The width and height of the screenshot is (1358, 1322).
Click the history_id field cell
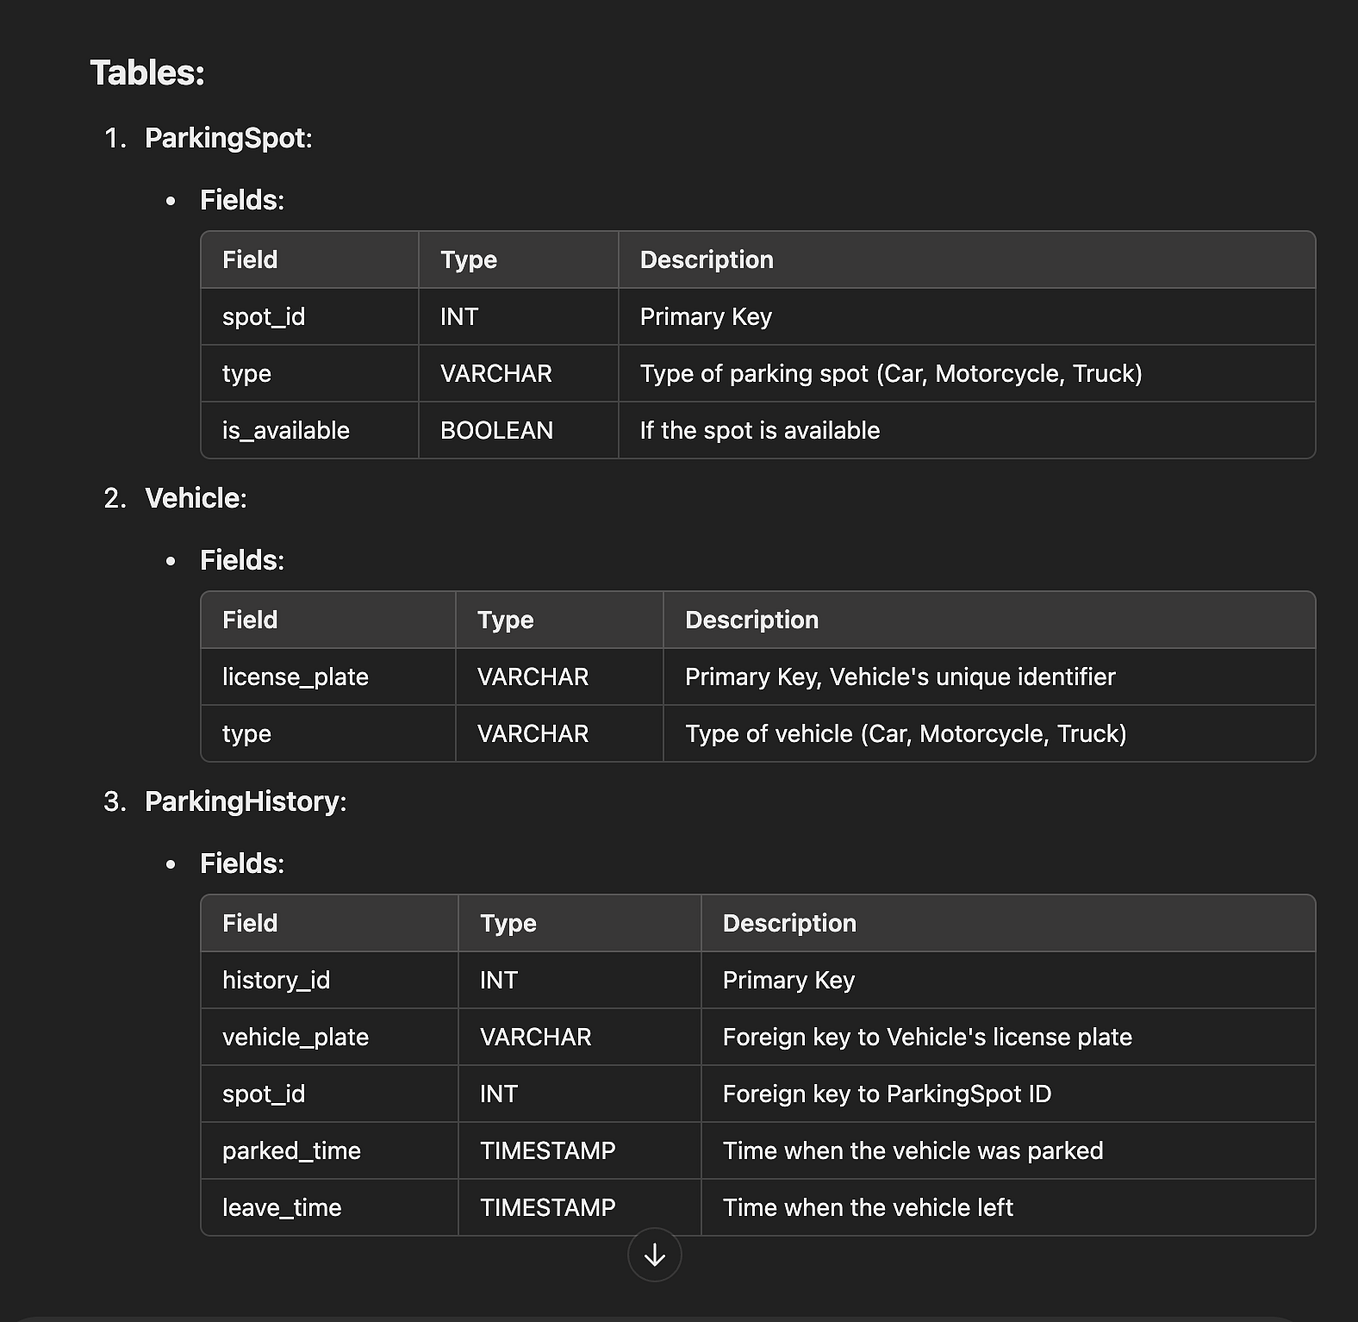tap(276, 980)
